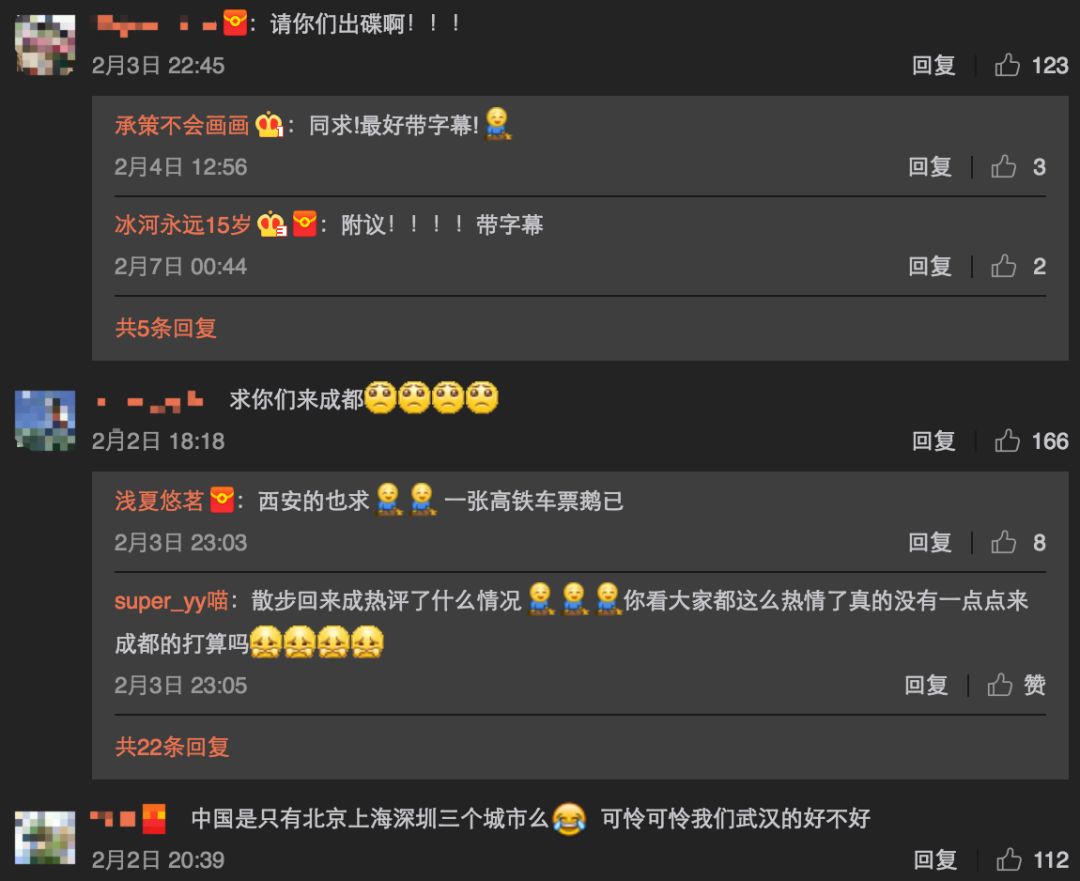Like the Wuhan comment with 112 likes
The height and width of the screenshot is (881, 1080).
(x=1008, y=859)
